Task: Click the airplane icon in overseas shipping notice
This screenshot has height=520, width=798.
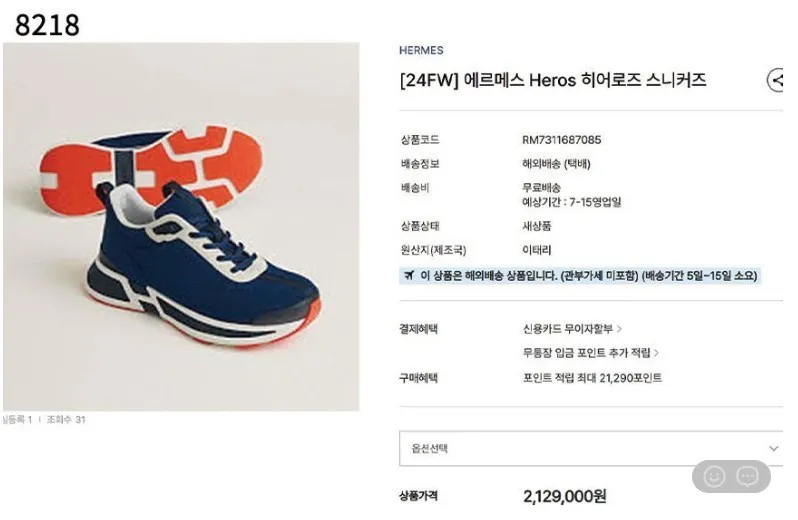Action: point(409,276)
